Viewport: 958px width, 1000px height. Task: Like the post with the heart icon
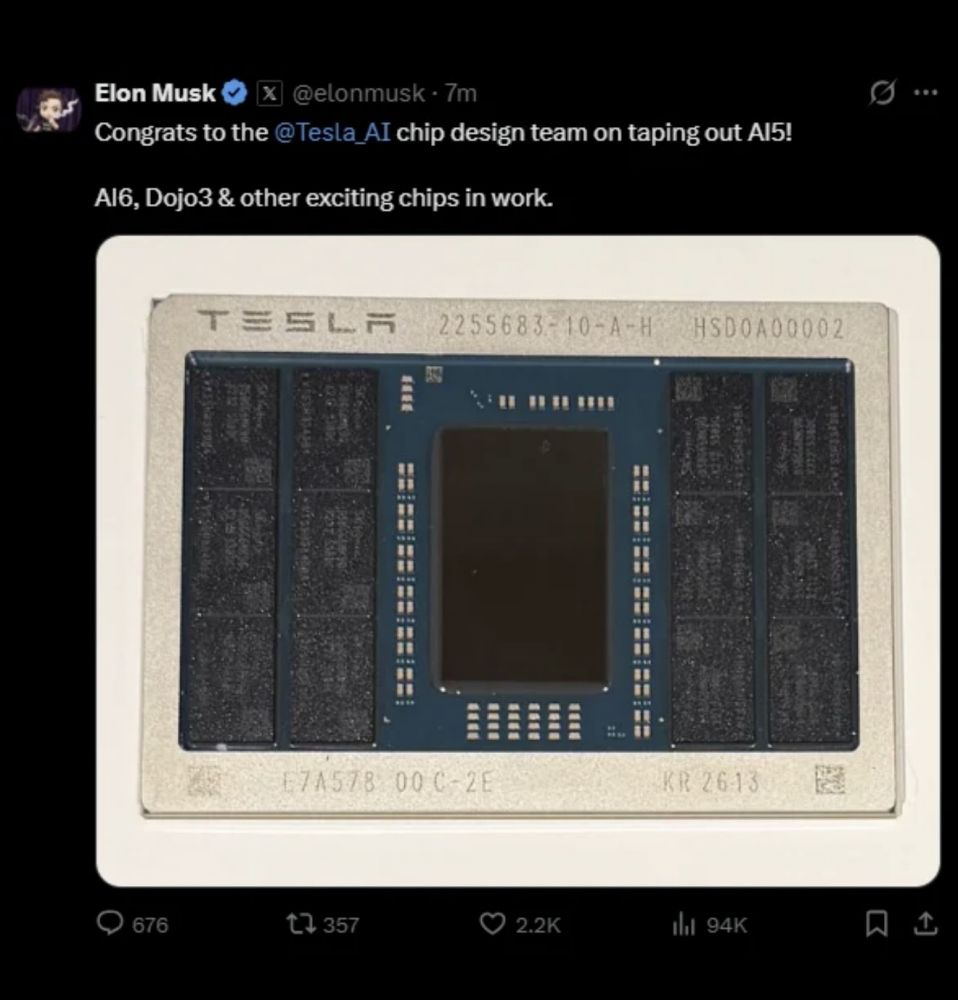coord(491,925)
